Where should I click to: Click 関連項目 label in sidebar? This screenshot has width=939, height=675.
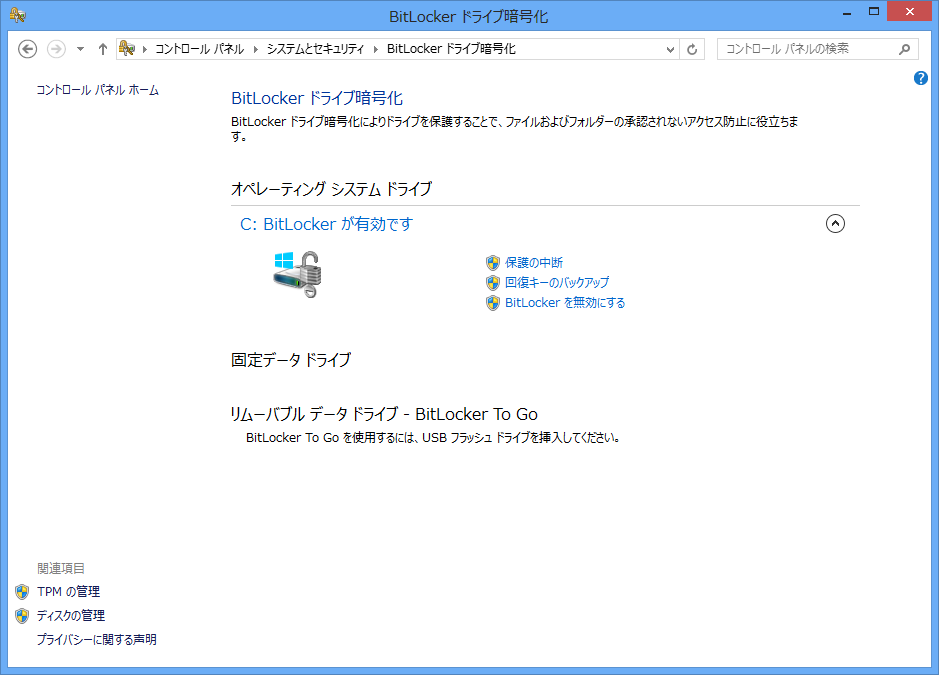click(x=61, y=568)
